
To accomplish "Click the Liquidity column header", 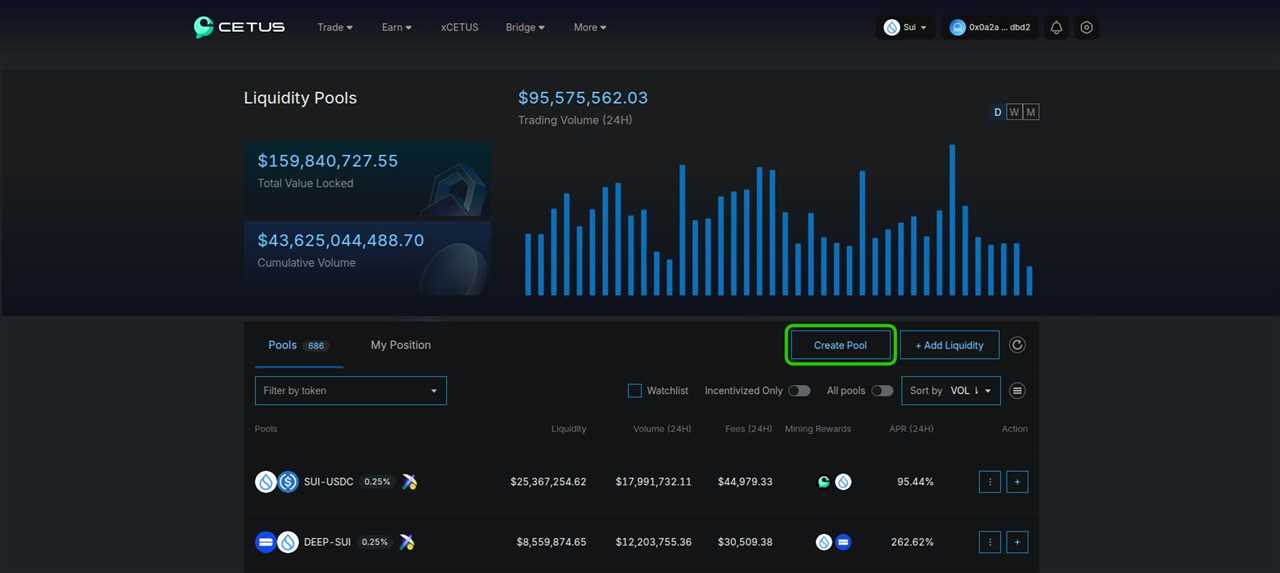I will coord(569,429).
